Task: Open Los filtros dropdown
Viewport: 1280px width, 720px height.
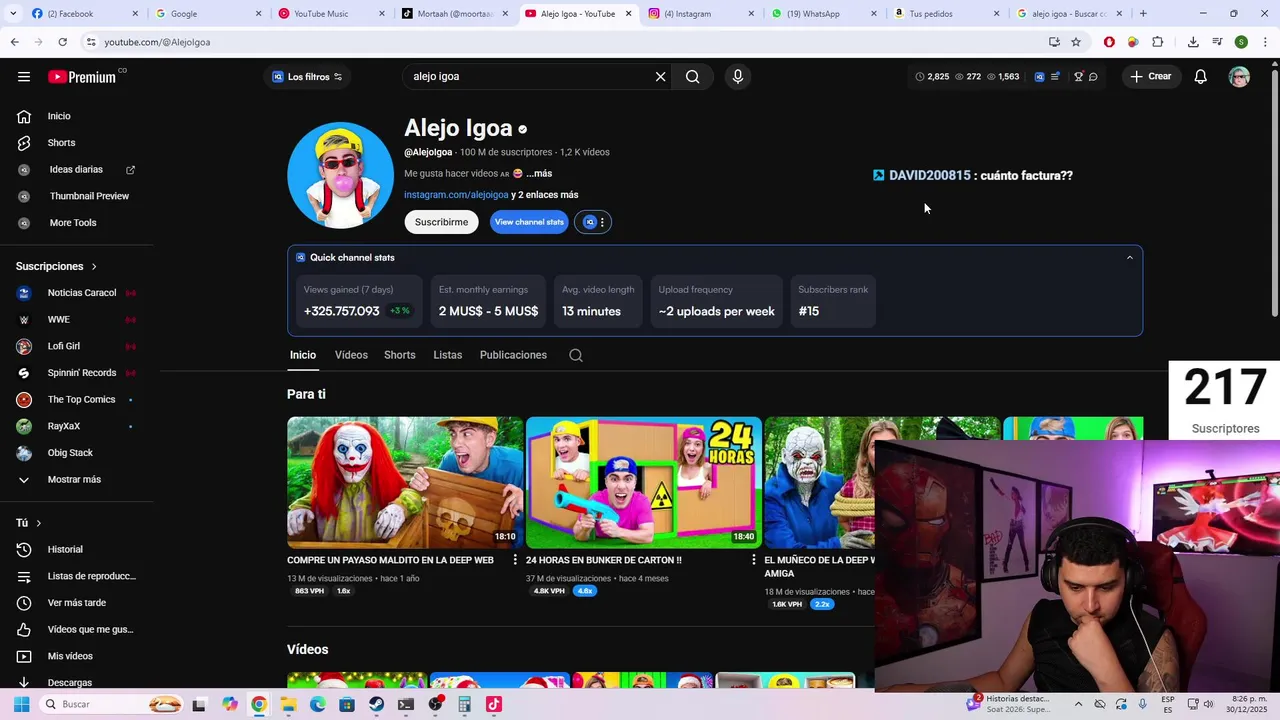Action: 307,77
